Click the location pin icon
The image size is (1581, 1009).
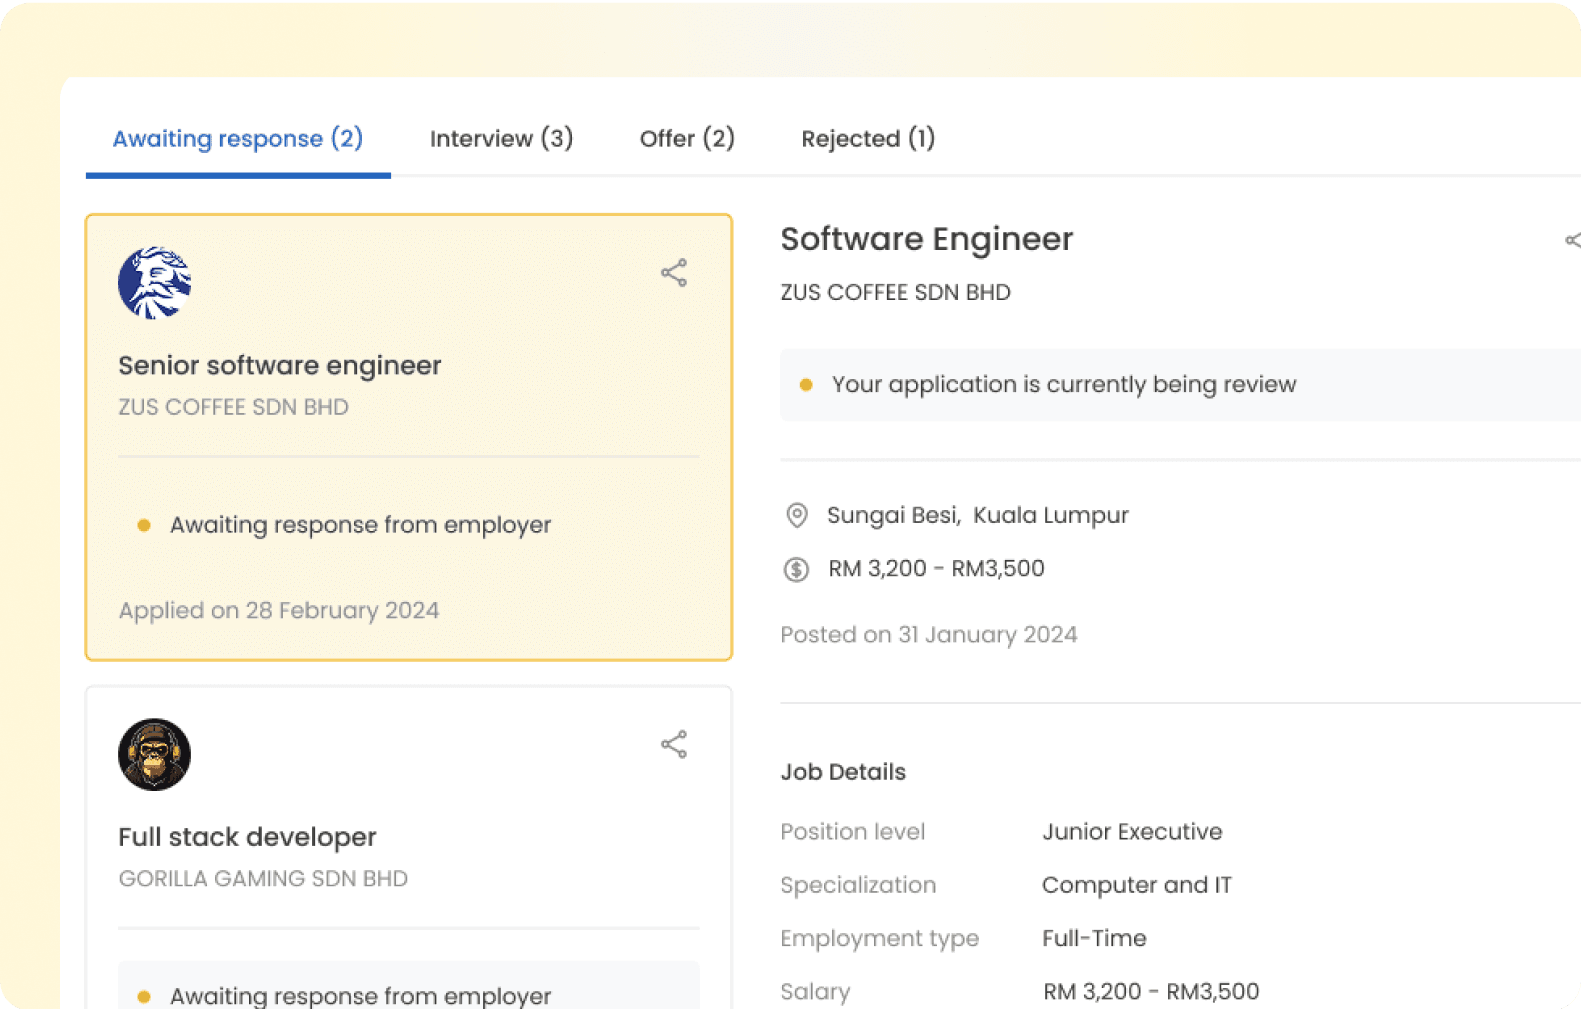tap(797, 515)
